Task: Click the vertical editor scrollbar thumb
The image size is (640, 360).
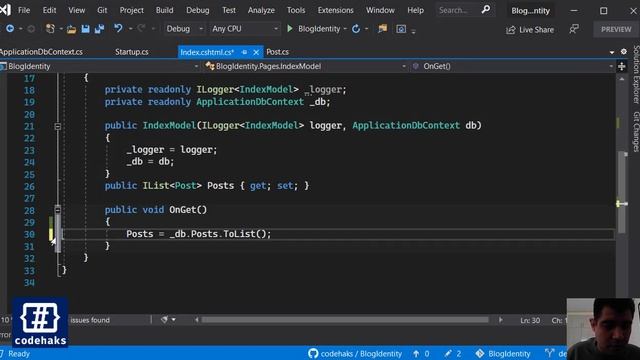Action: [x=622, y=192]
